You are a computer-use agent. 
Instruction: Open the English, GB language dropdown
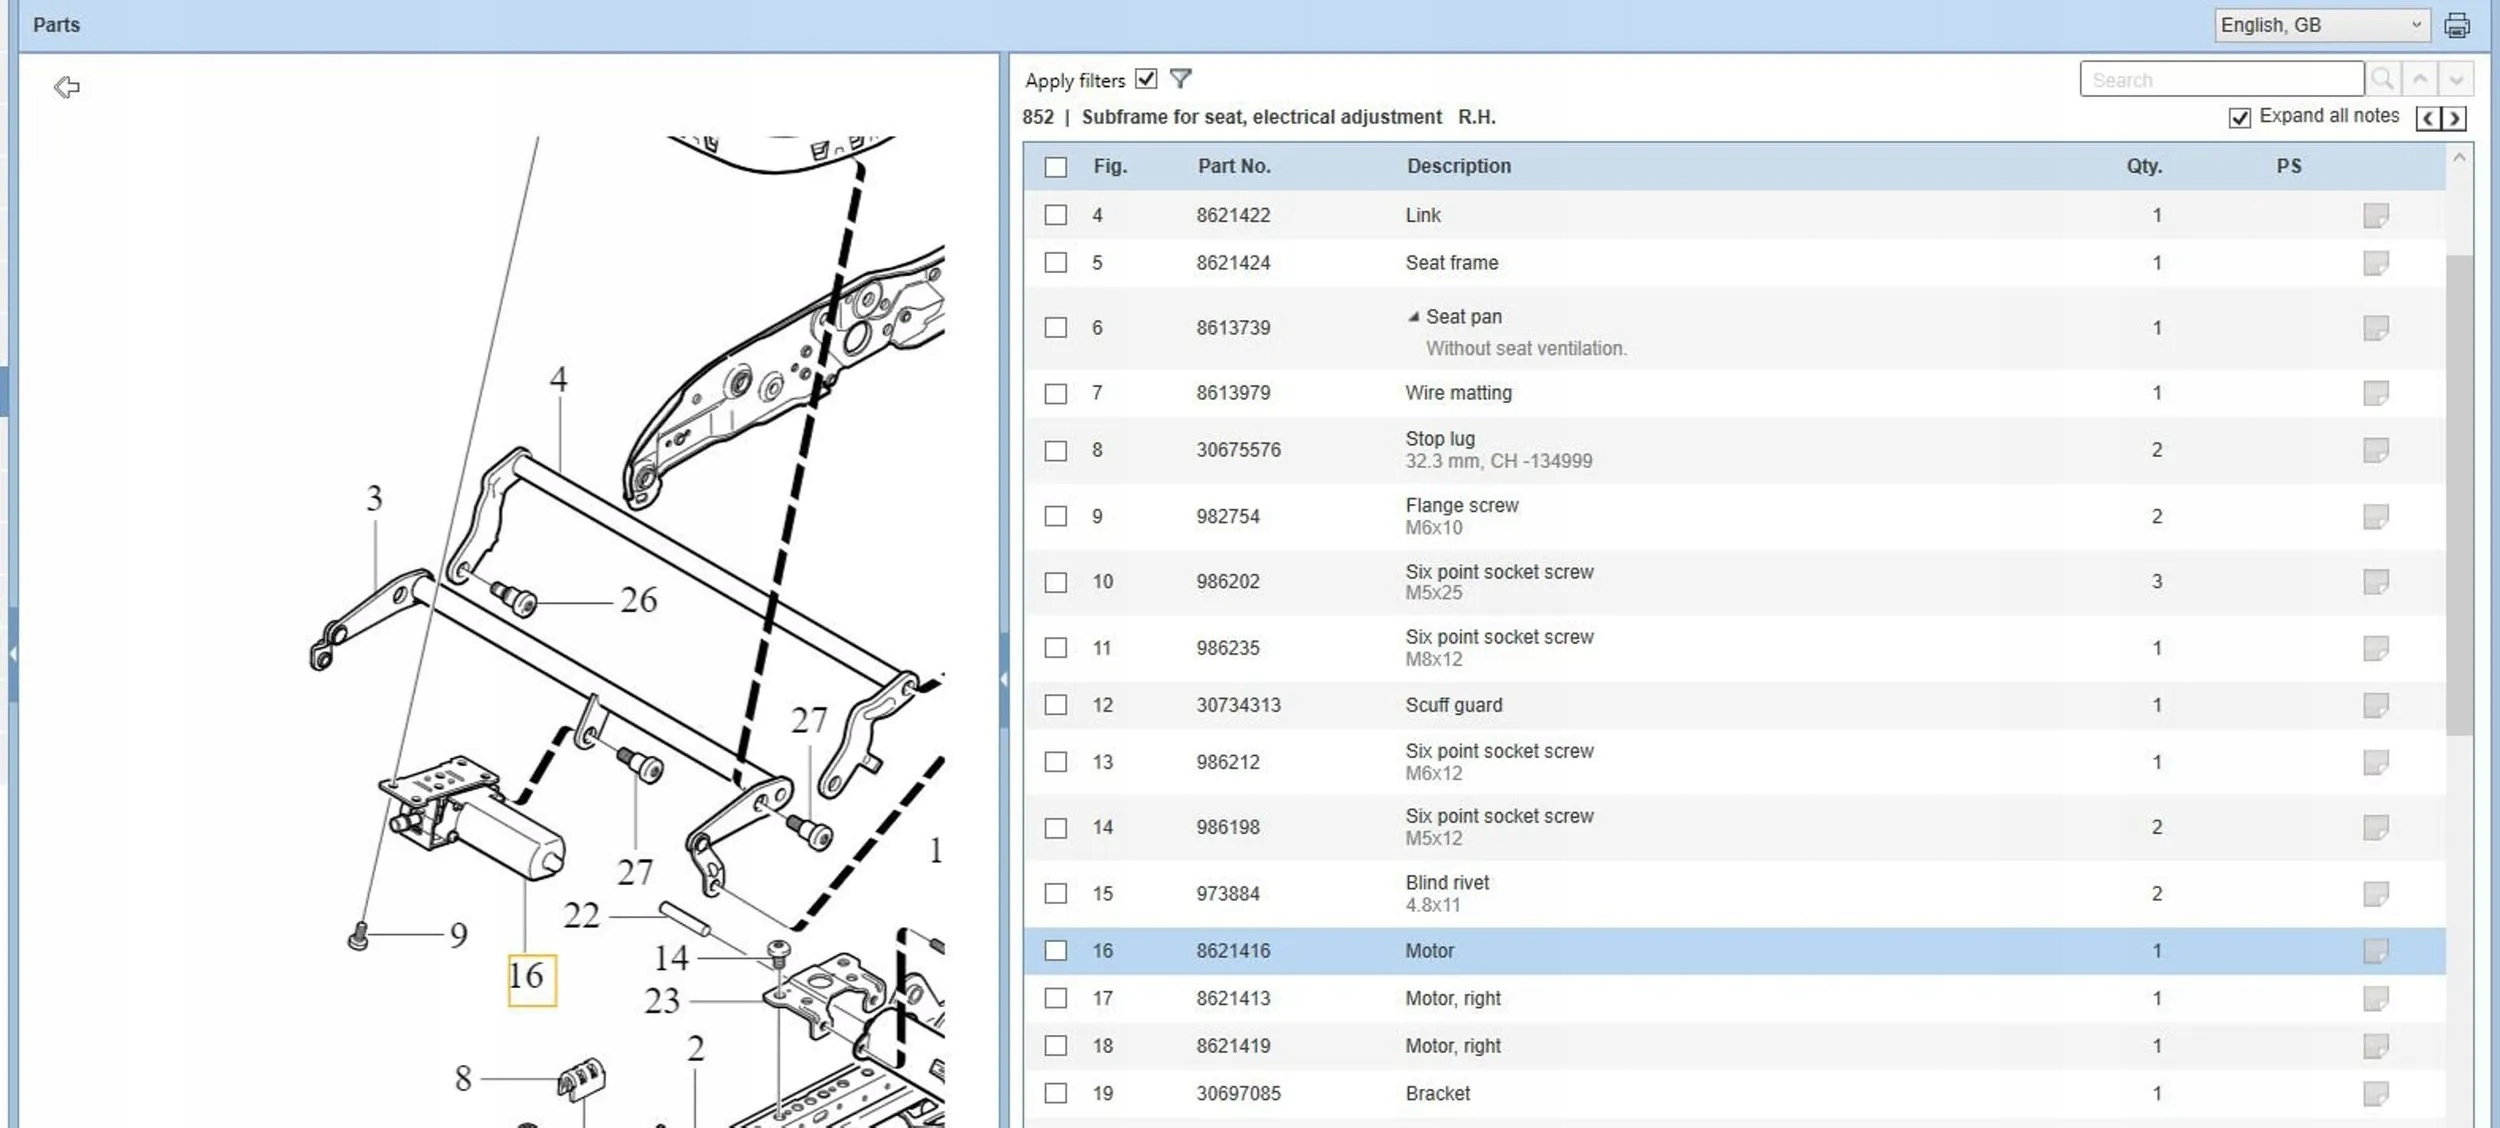(2321, 25)
